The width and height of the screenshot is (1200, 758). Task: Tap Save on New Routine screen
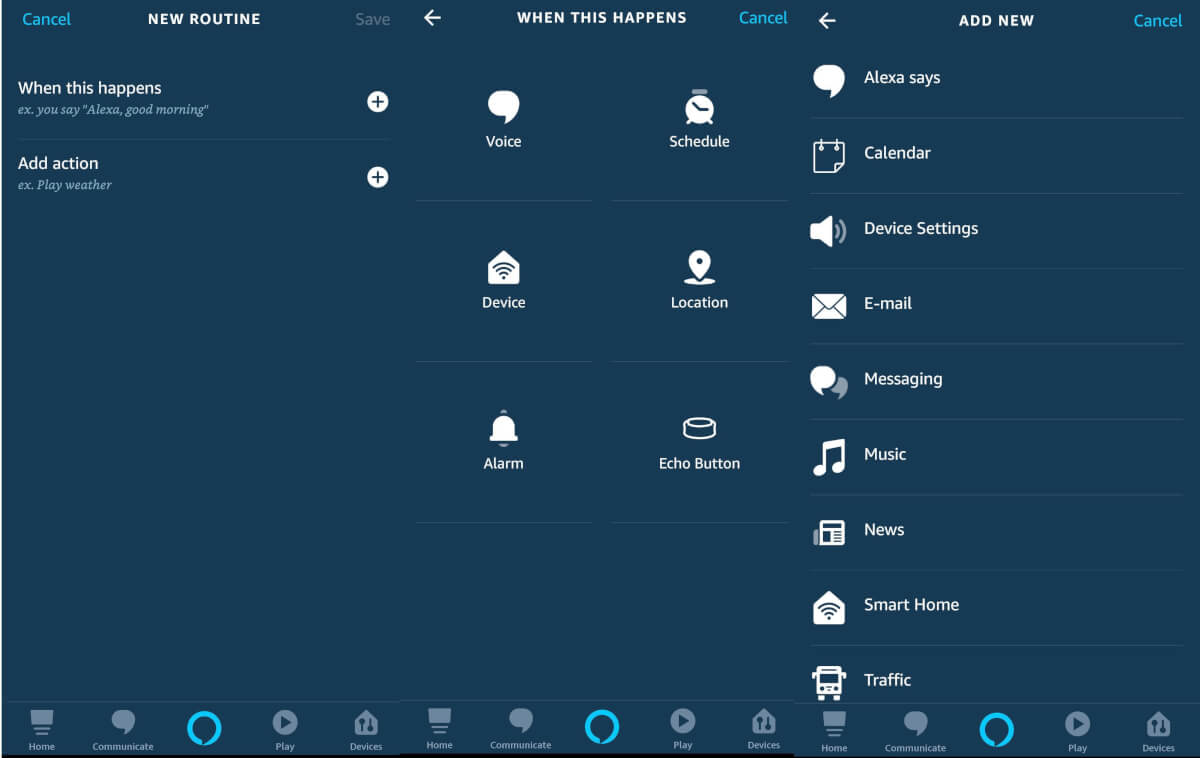[x=372, y=19]
